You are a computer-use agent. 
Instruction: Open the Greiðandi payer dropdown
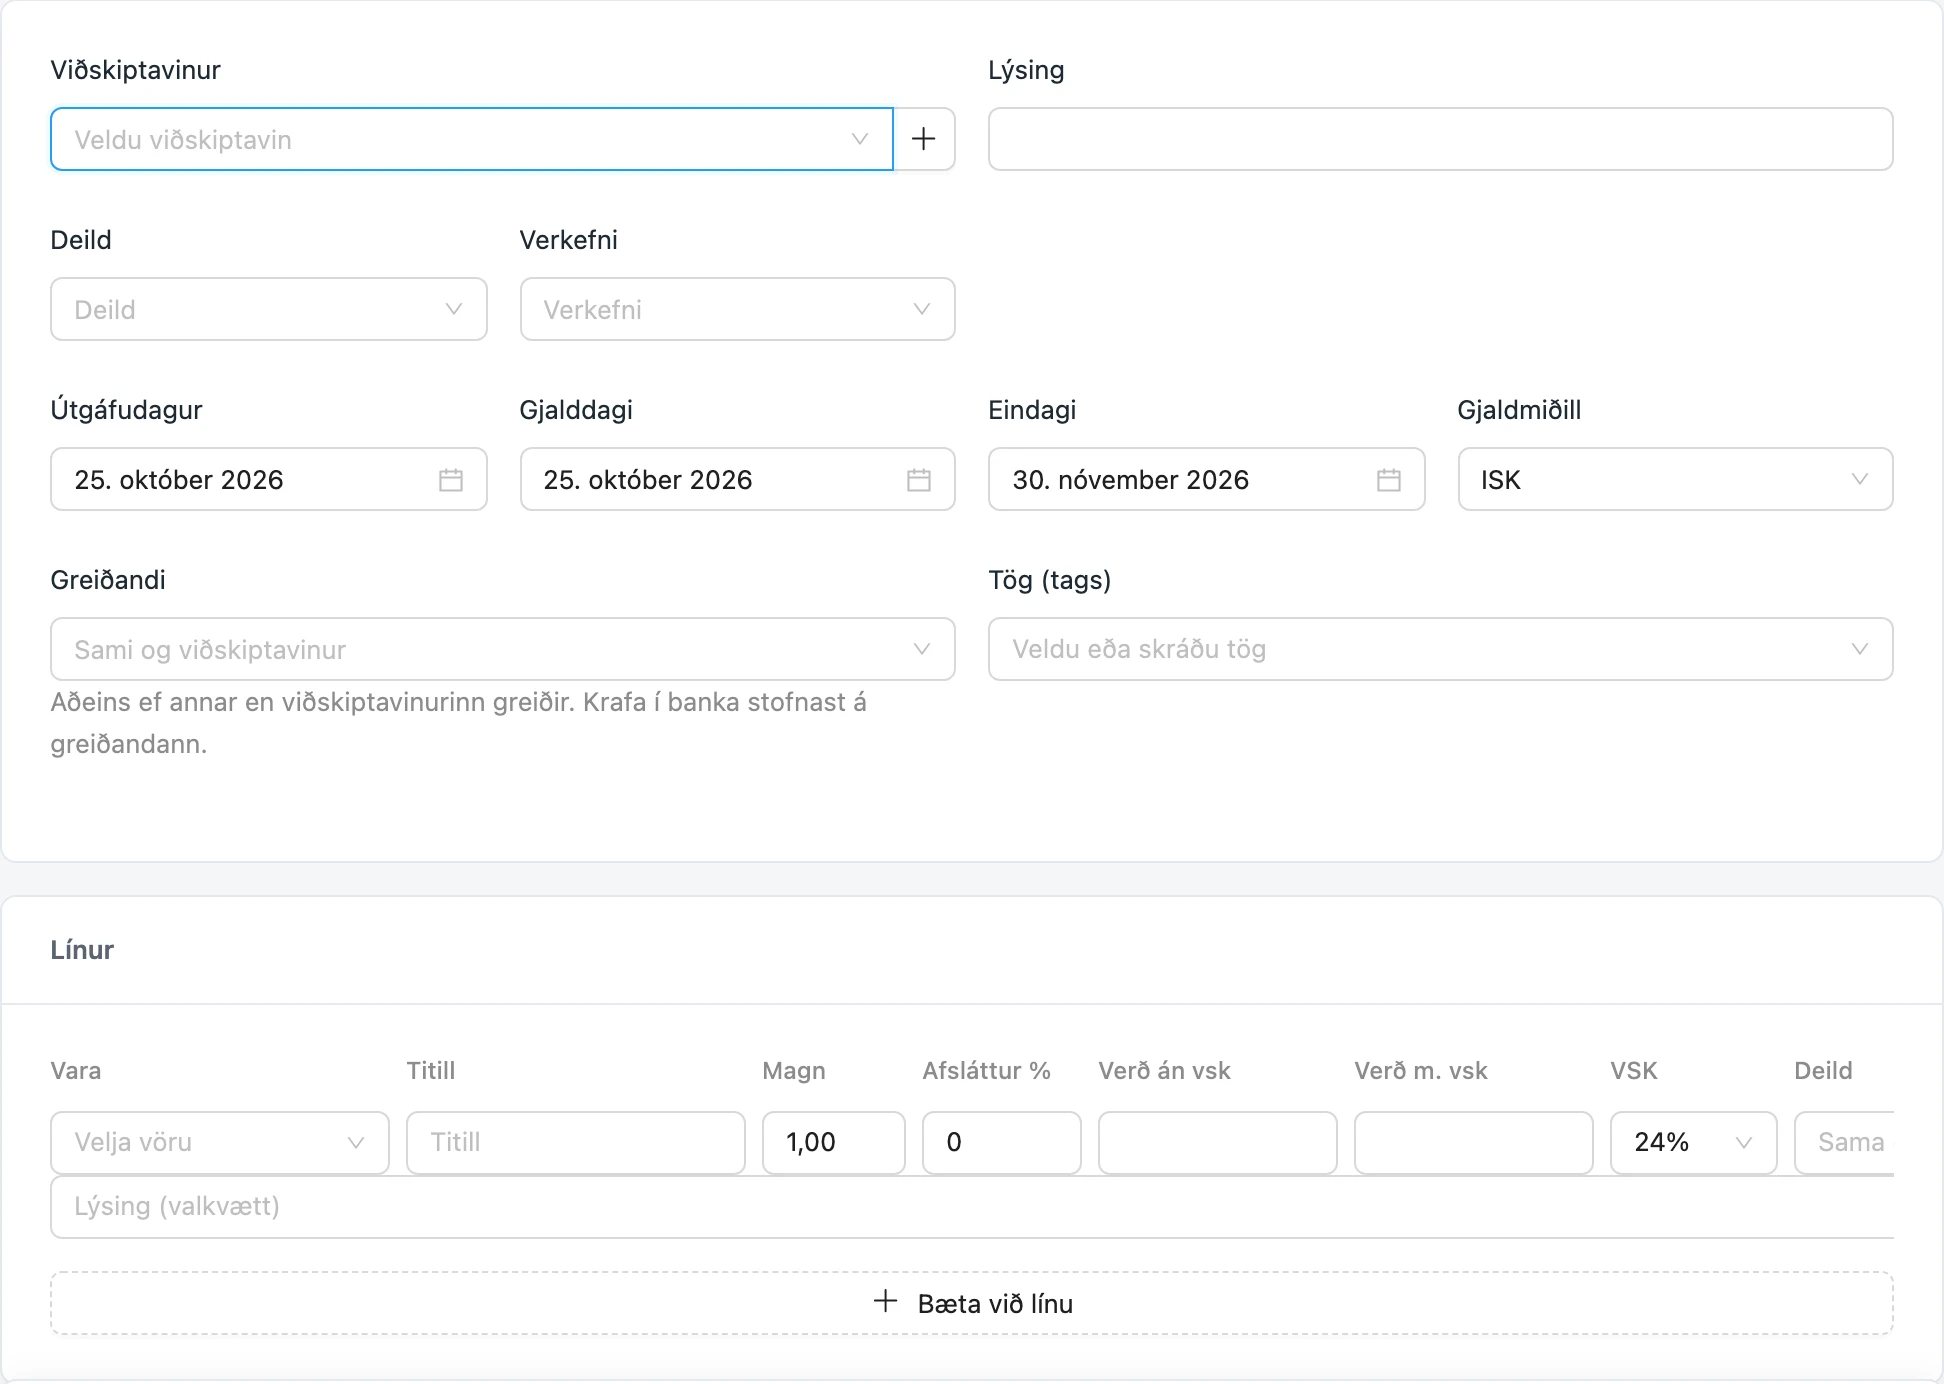pyautogui.click(x=503, y=649)
